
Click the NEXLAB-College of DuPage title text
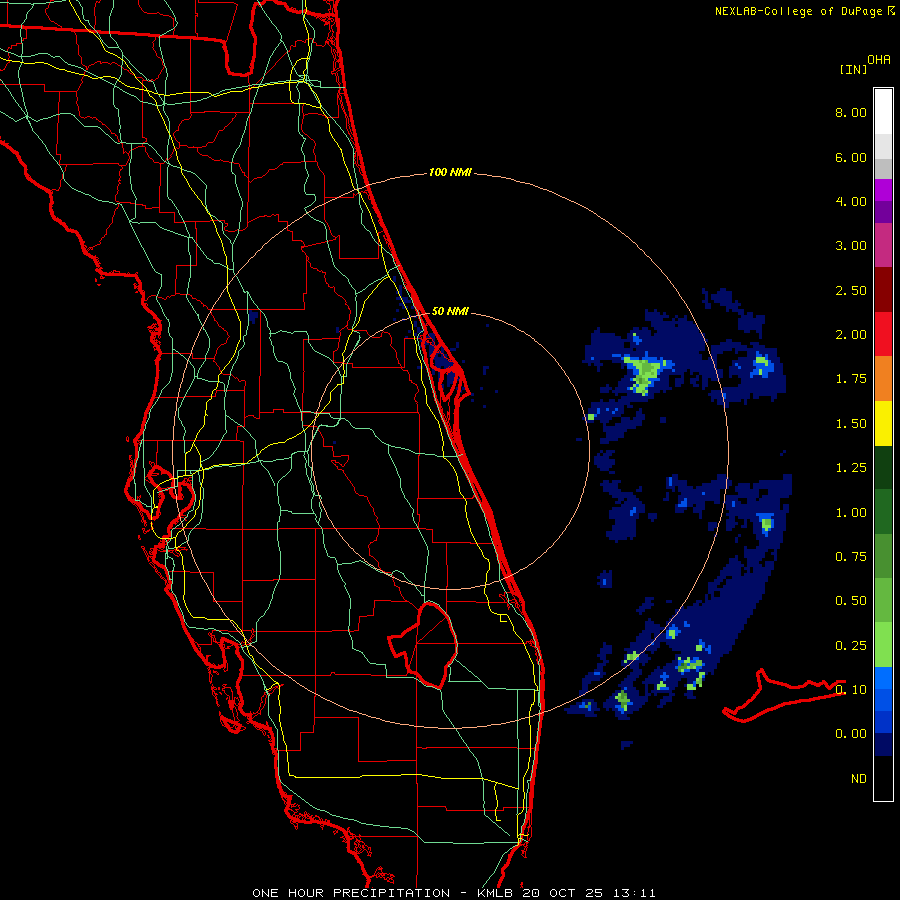coord(798,11)
